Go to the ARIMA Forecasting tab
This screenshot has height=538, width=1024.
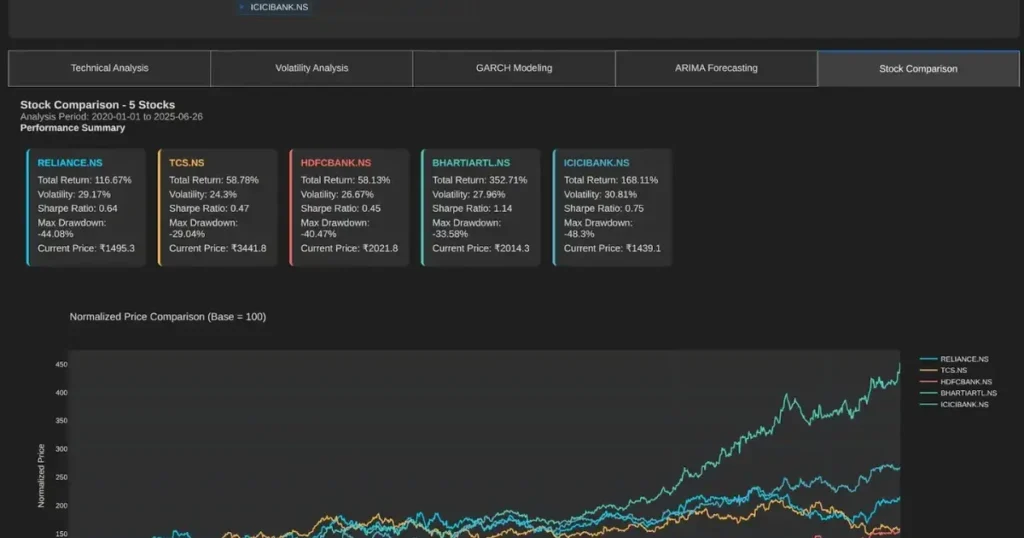(715, 68)
